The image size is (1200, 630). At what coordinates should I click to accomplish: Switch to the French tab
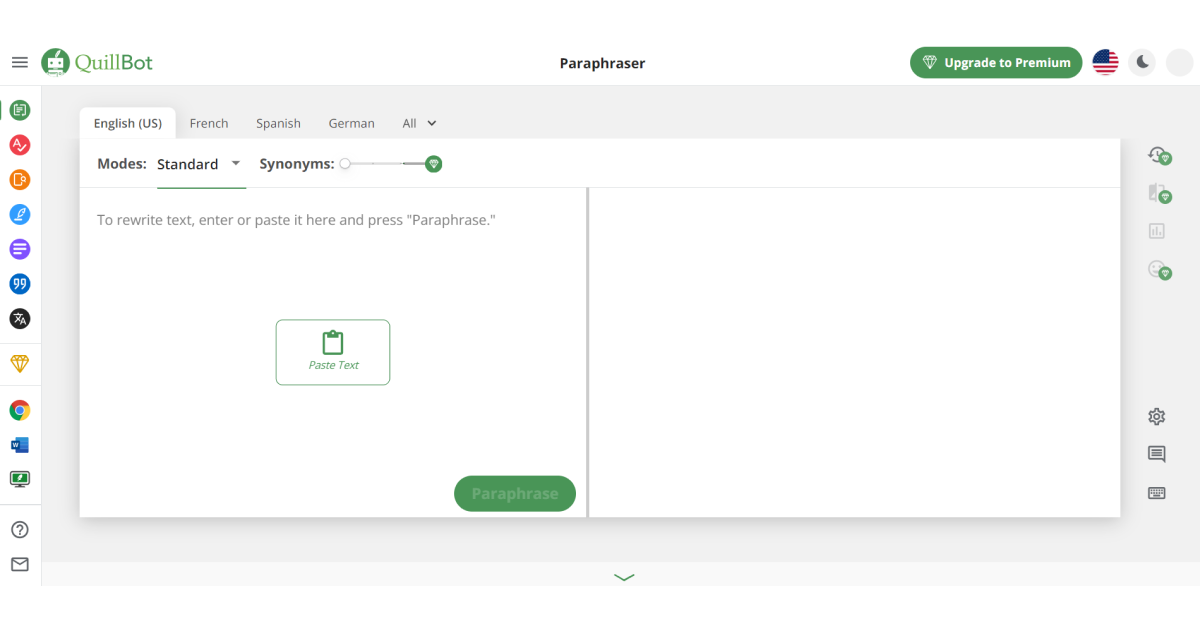tap(209, 123)
